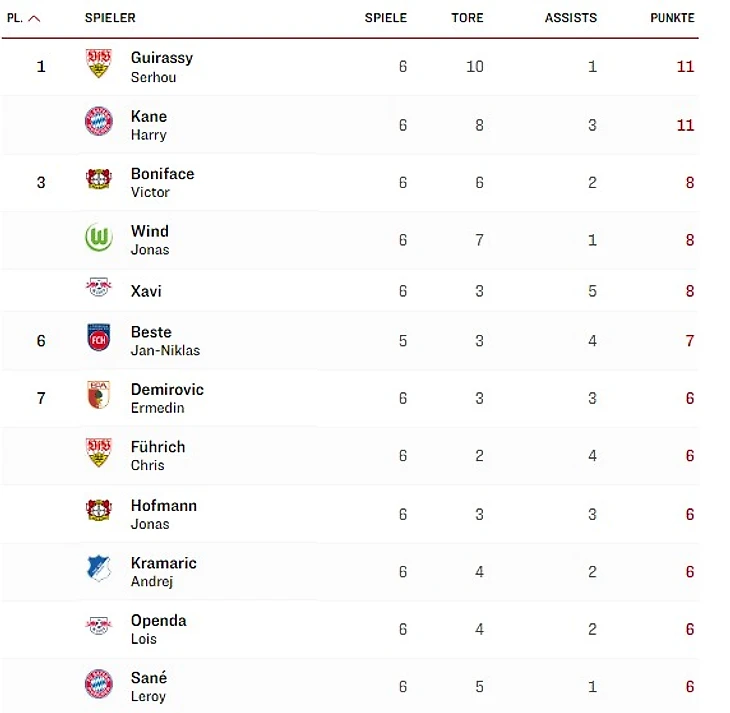Open the Hoffenheim logo next to Kramaric
The image size is (730, 713).
click(x=98, y=569)
